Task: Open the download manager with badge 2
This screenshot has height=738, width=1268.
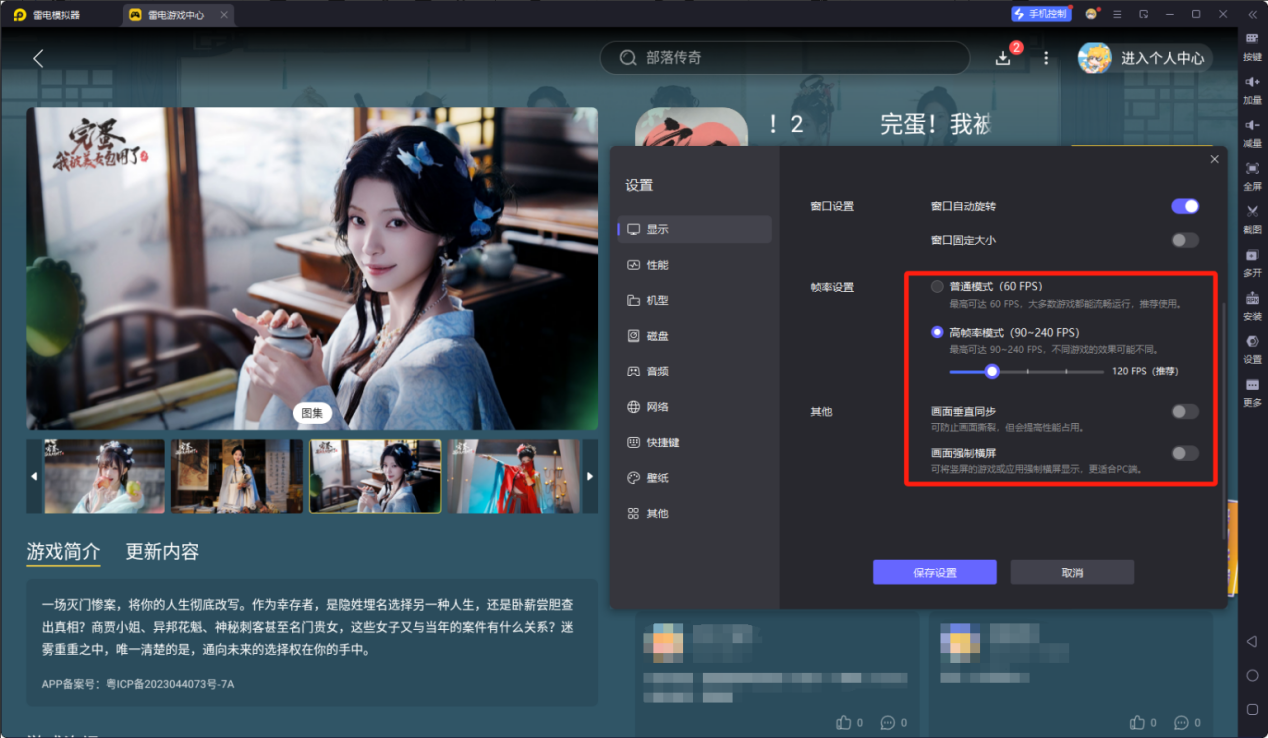Action: pos(1003,58)
